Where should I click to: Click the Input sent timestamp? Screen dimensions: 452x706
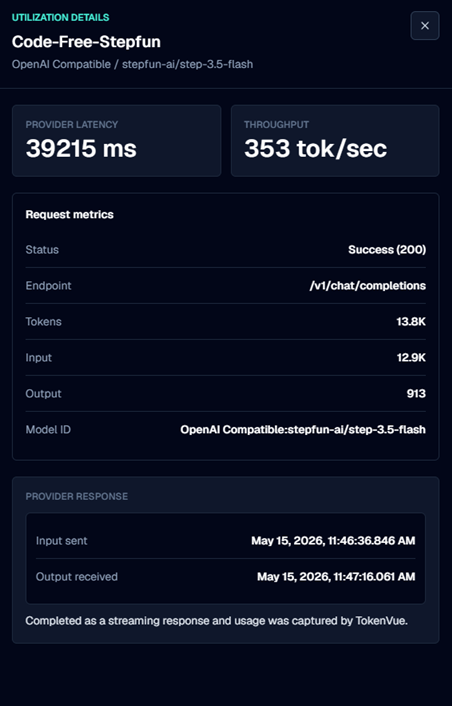click(333, 541)
